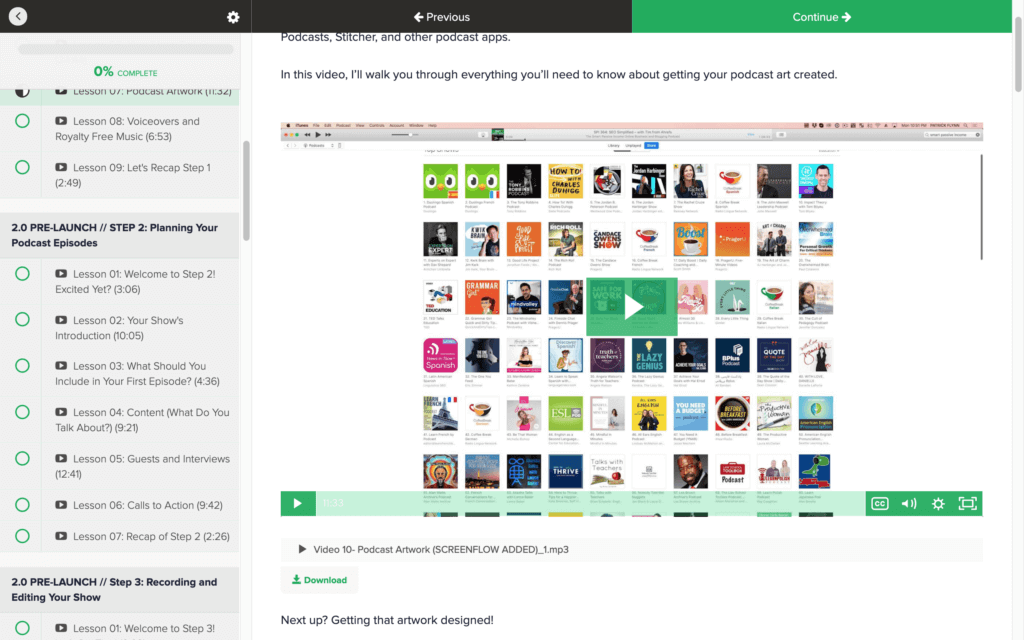Click video icon beside Lesson 05 Guests
Screen dimensions: 1024x640
(x=61, y=458)
